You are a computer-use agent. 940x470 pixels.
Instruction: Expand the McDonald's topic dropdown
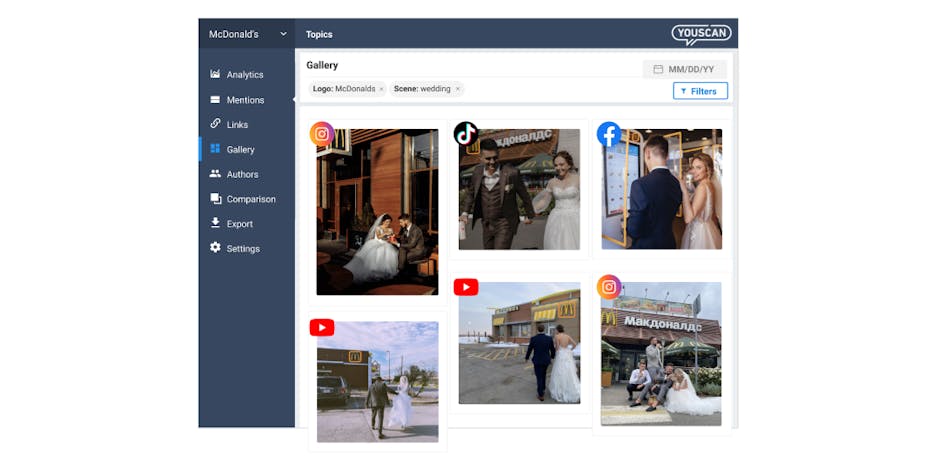[283, 34]
